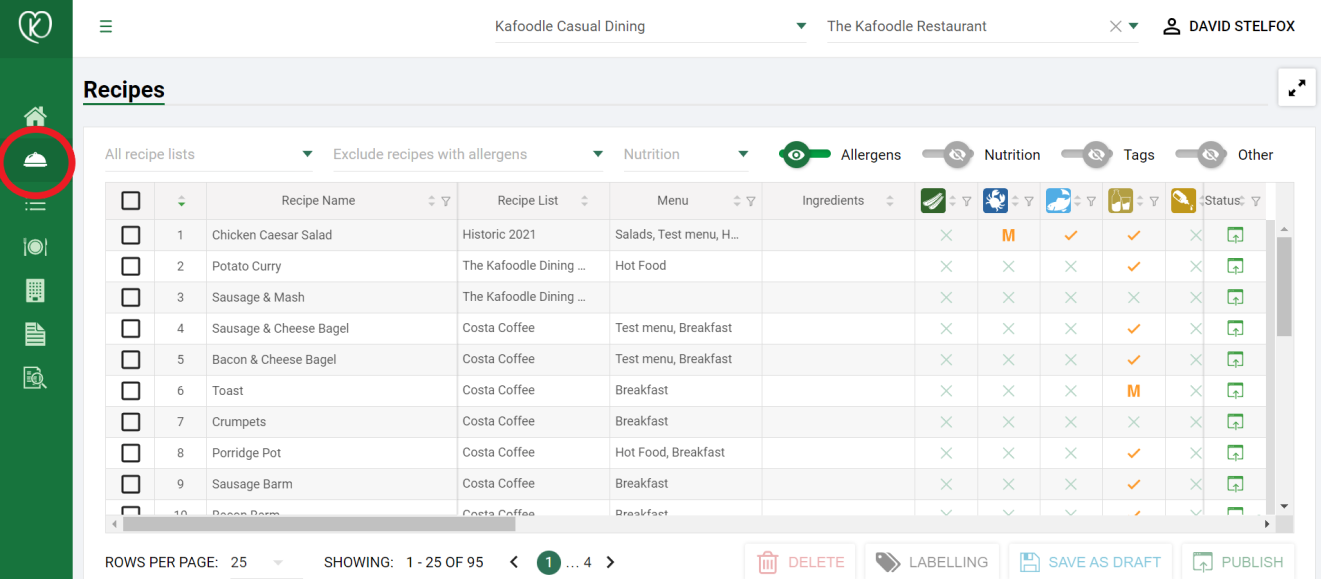Click the celery allergen column icon

click(x=933, y=201)
